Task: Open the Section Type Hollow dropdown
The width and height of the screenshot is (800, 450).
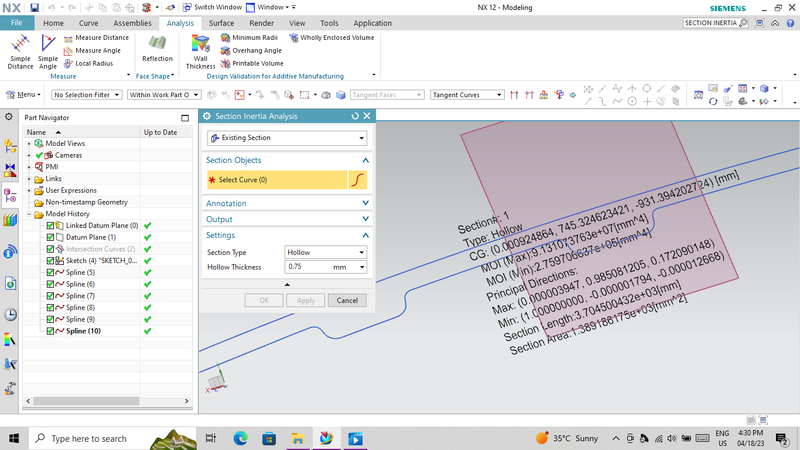Action: click(325, 252)
